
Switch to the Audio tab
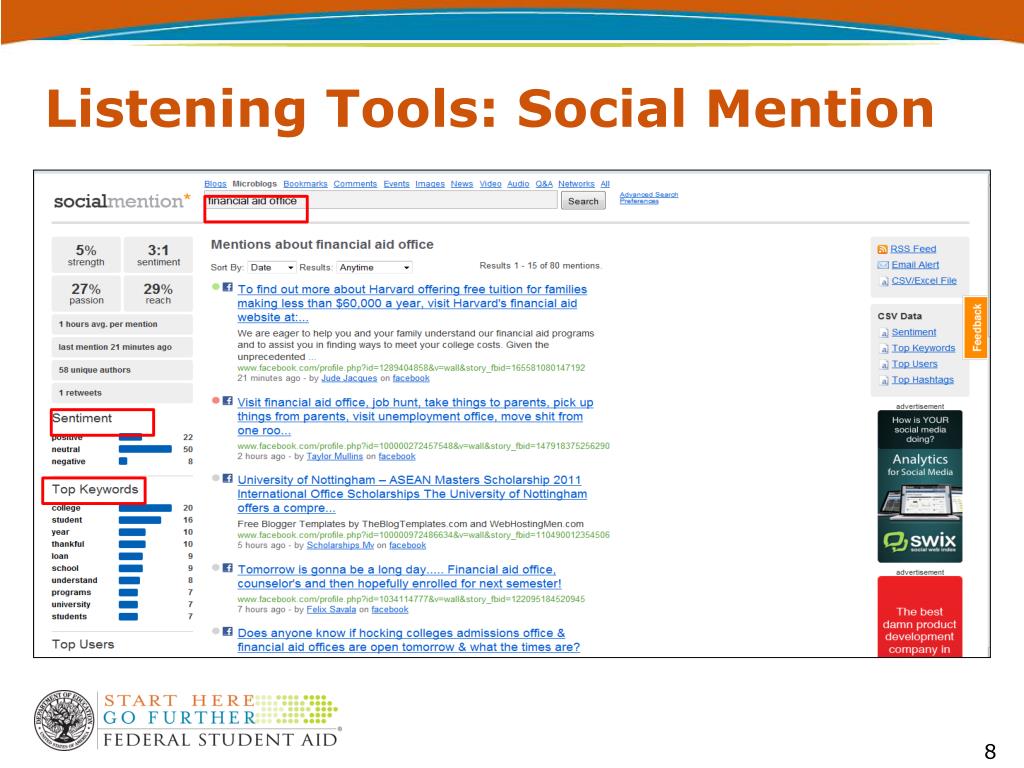(x=518, y=184)
